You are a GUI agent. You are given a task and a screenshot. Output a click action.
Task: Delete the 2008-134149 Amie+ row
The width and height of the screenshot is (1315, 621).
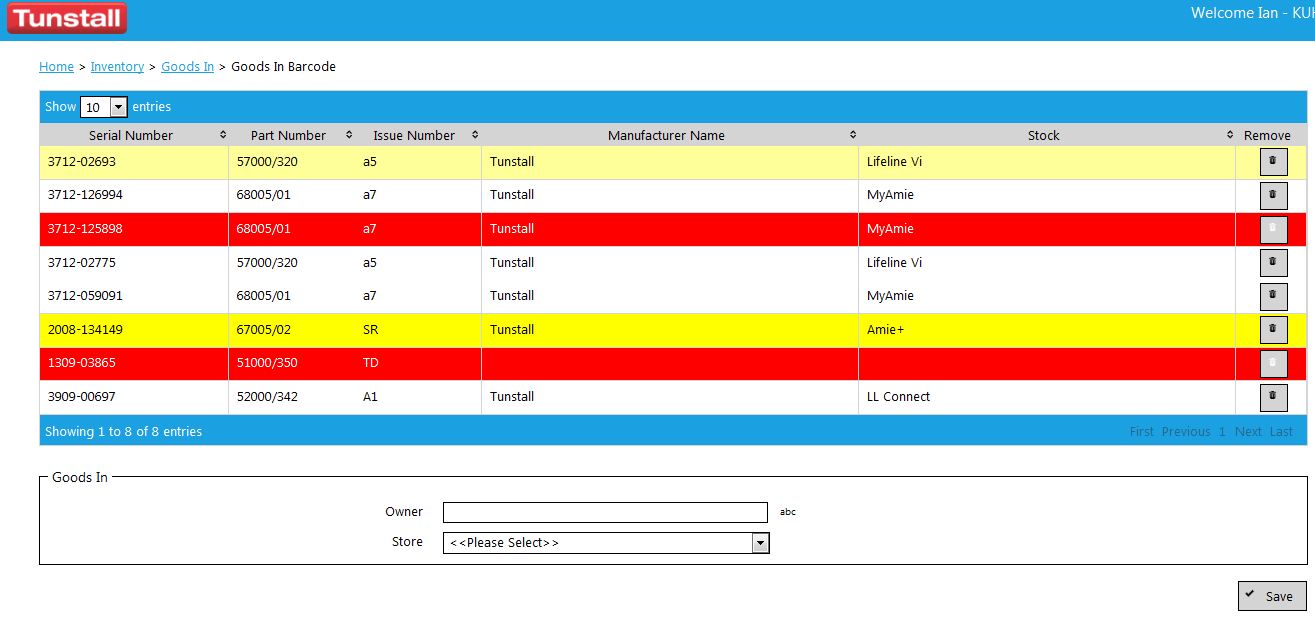tap(1272, 330)
